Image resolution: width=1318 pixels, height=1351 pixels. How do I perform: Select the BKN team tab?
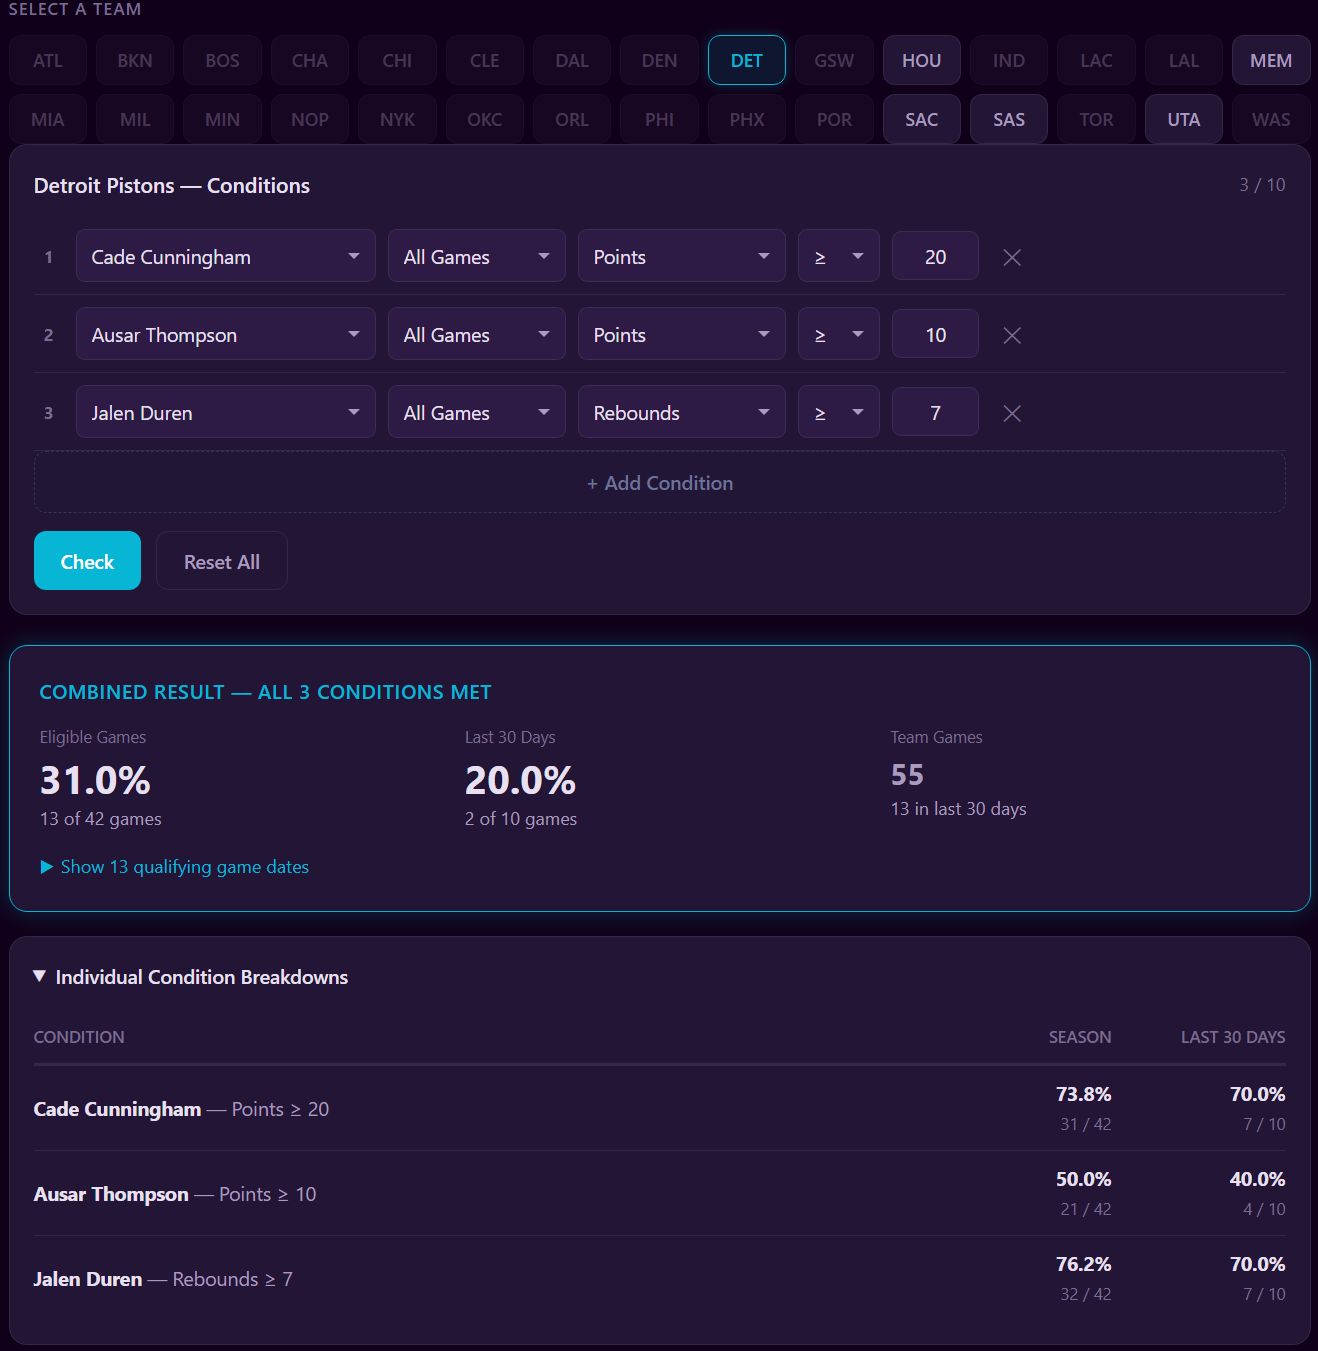(135, 61)
